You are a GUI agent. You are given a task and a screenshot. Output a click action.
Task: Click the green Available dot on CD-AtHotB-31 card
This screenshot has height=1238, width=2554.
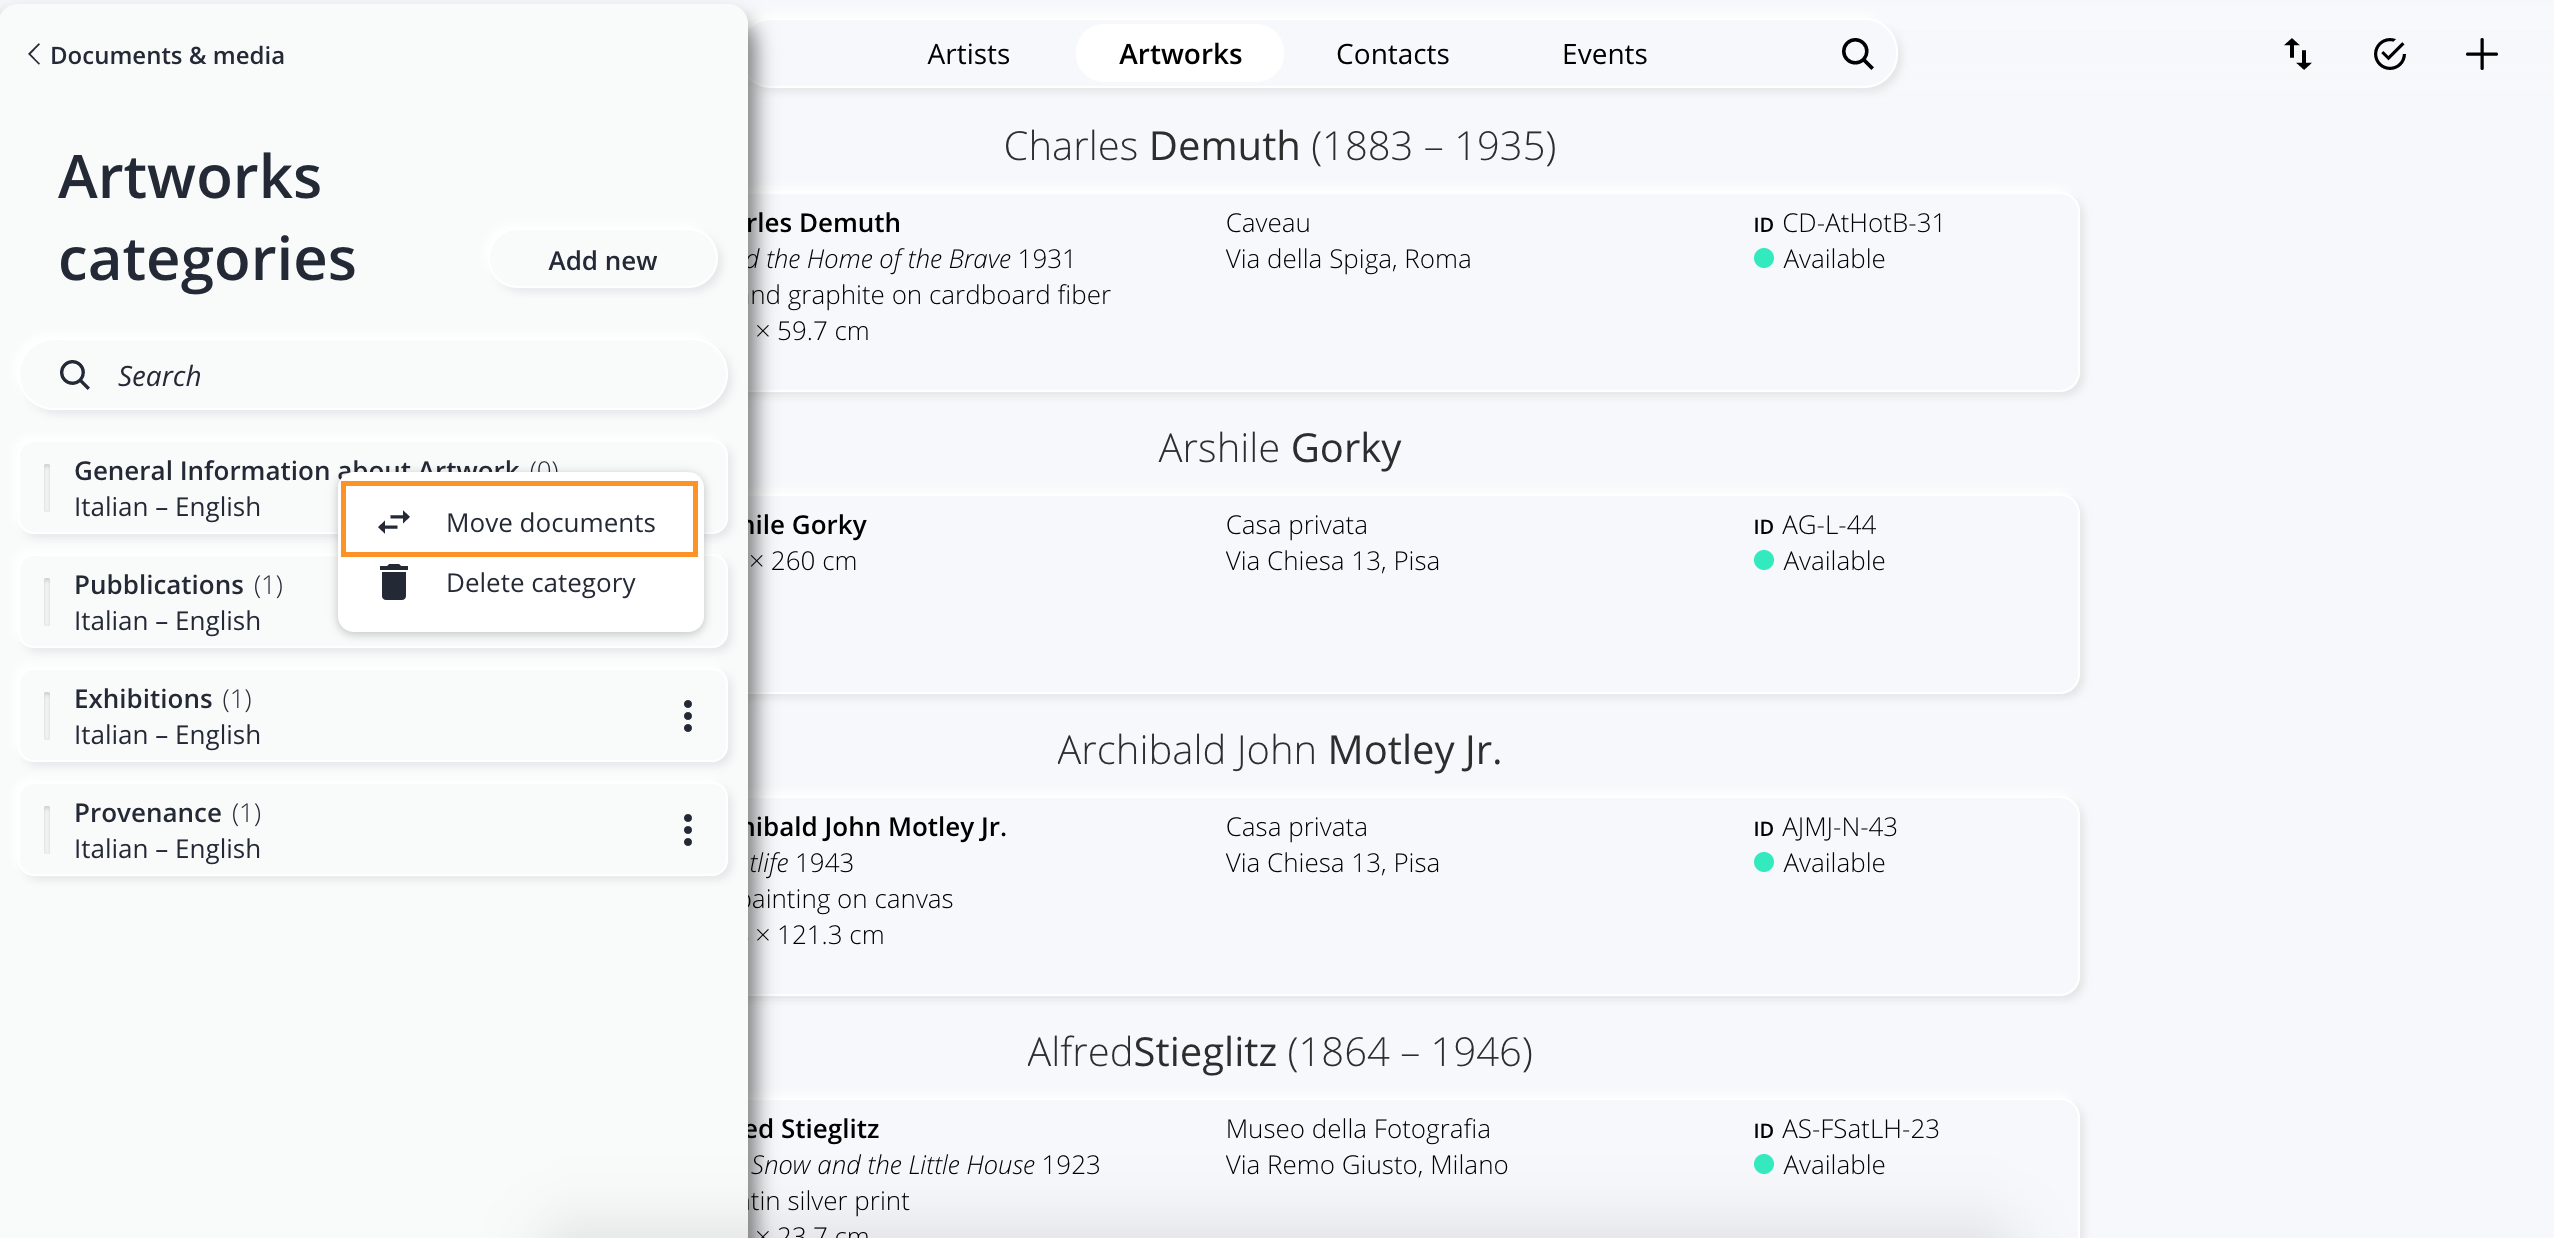tap(1764, 259)
